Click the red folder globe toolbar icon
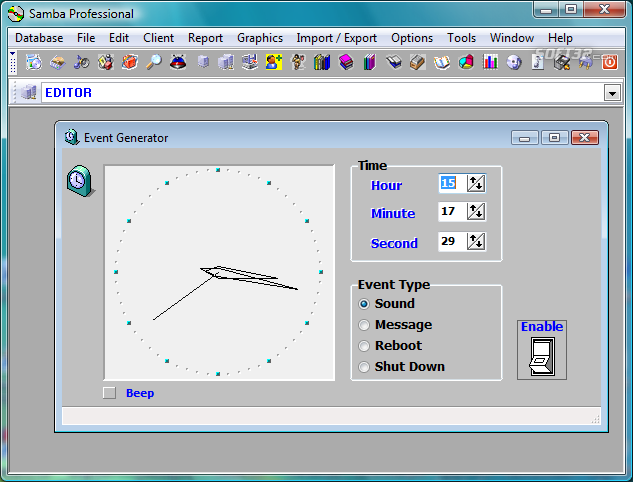The width and height of the screenshot is (633, 482). point(130,62)
